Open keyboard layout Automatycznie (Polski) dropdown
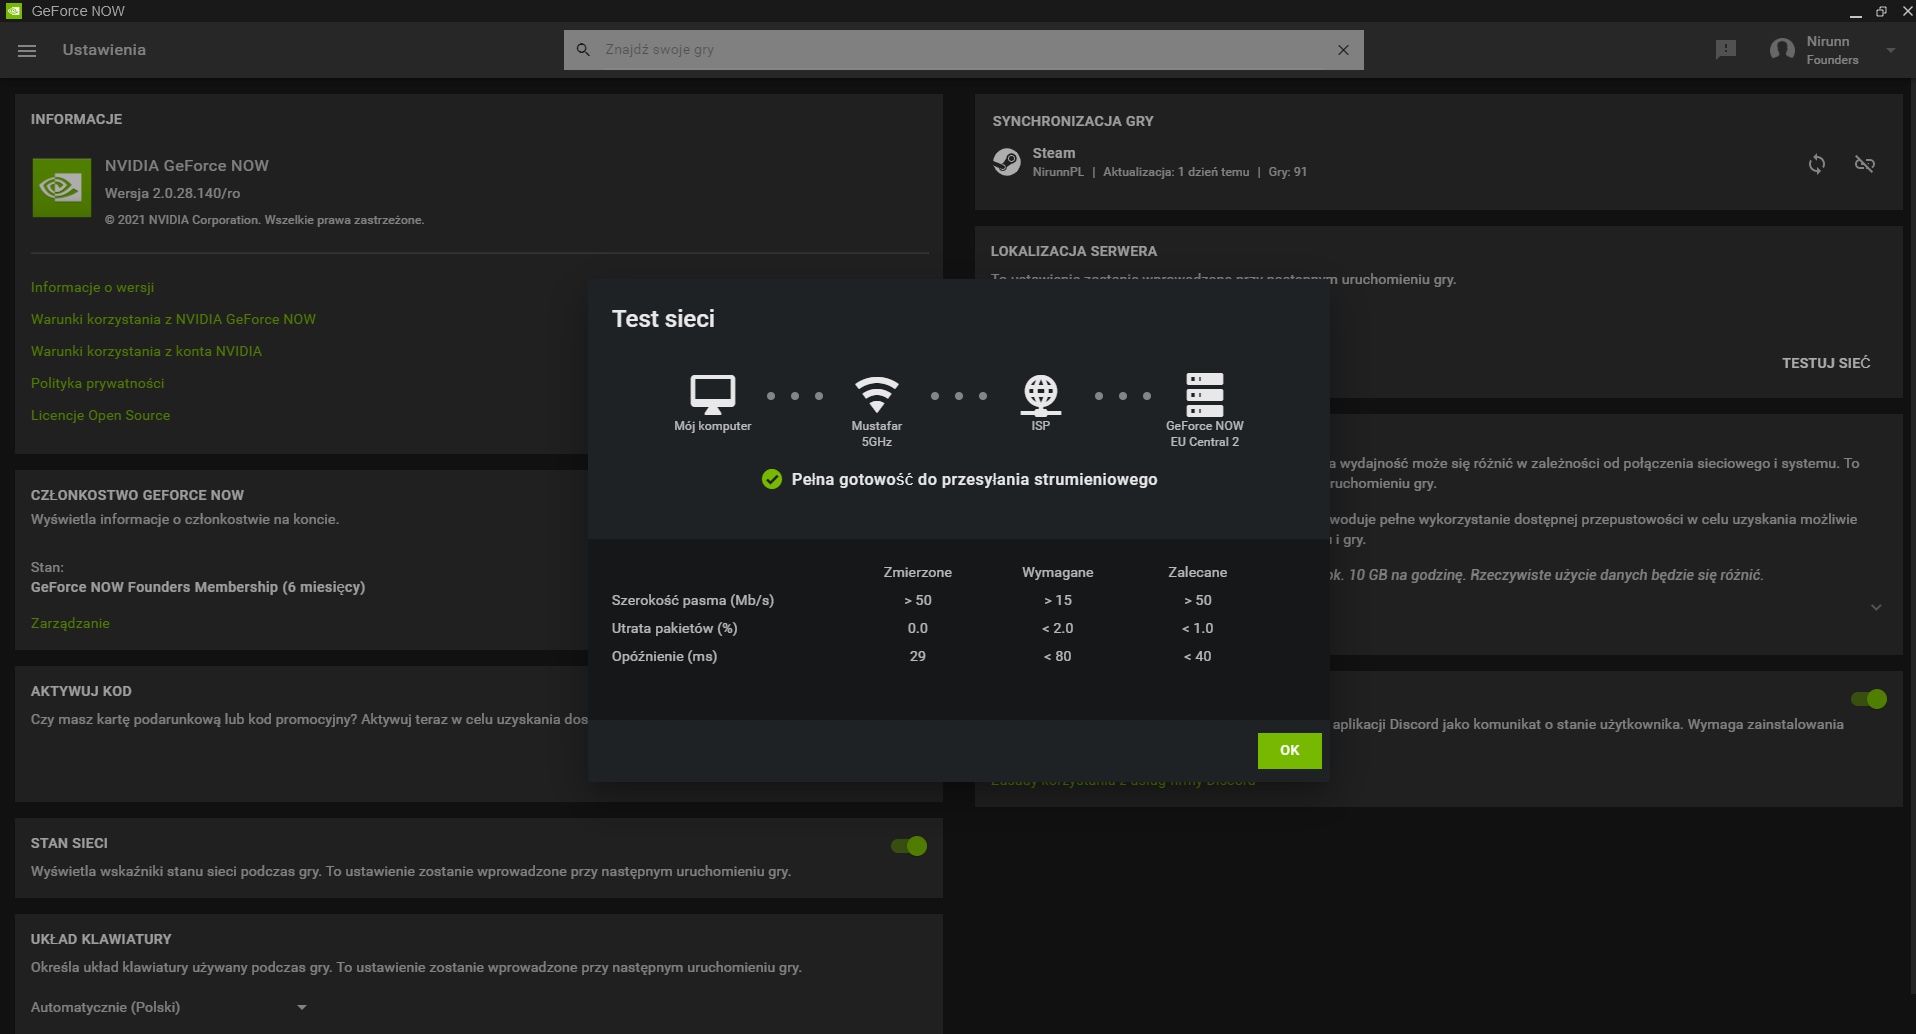 pyautogui.click(x=168, y=1007)
